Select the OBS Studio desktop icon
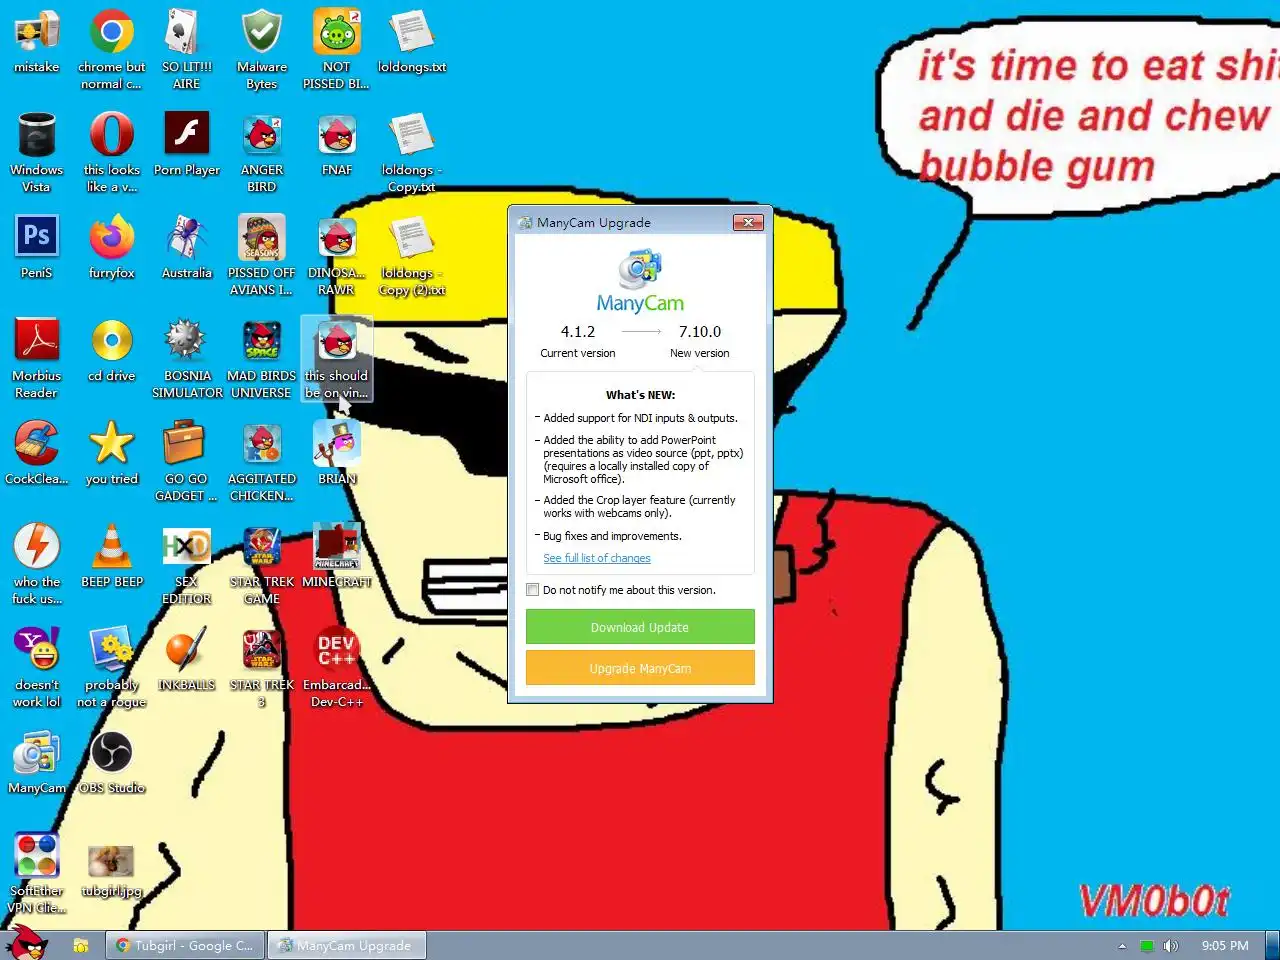The height and width of the screenshot is (960, 1280). [x=112, y=754]
